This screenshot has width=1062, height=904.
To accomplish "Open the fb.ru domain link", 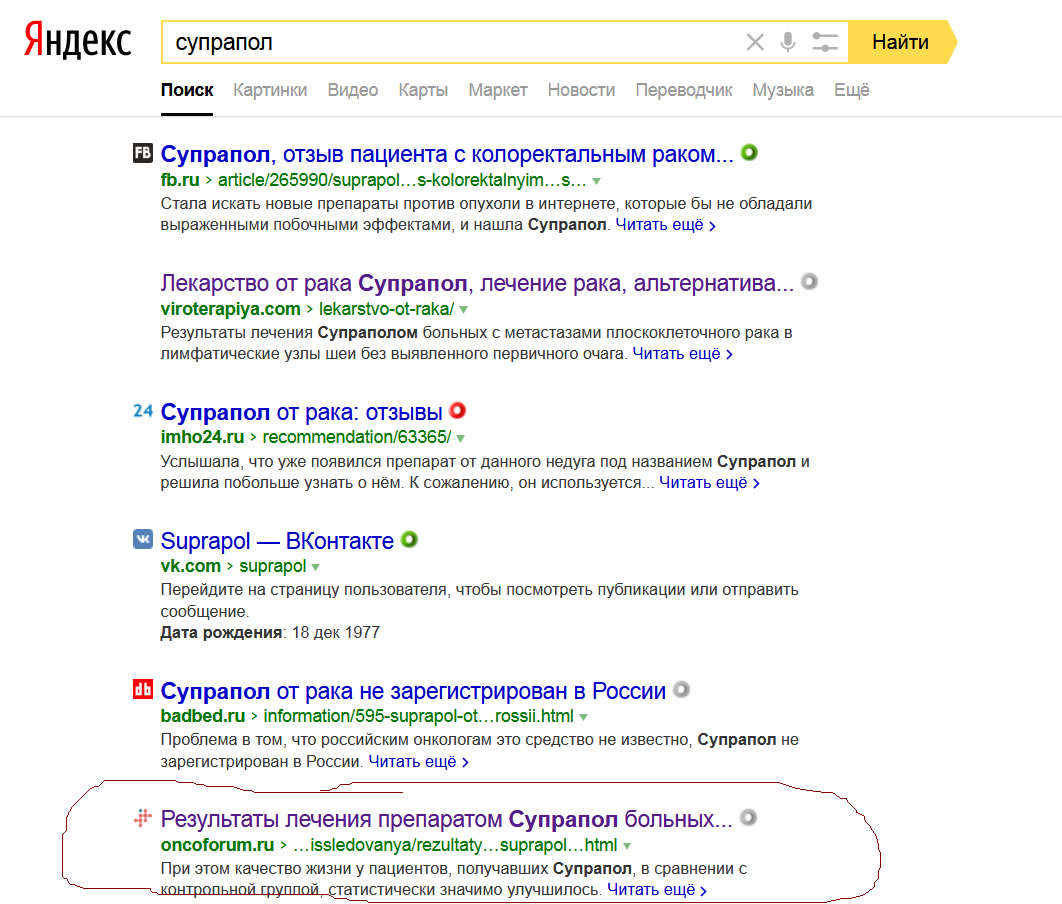I will click(x=179, y=180).
